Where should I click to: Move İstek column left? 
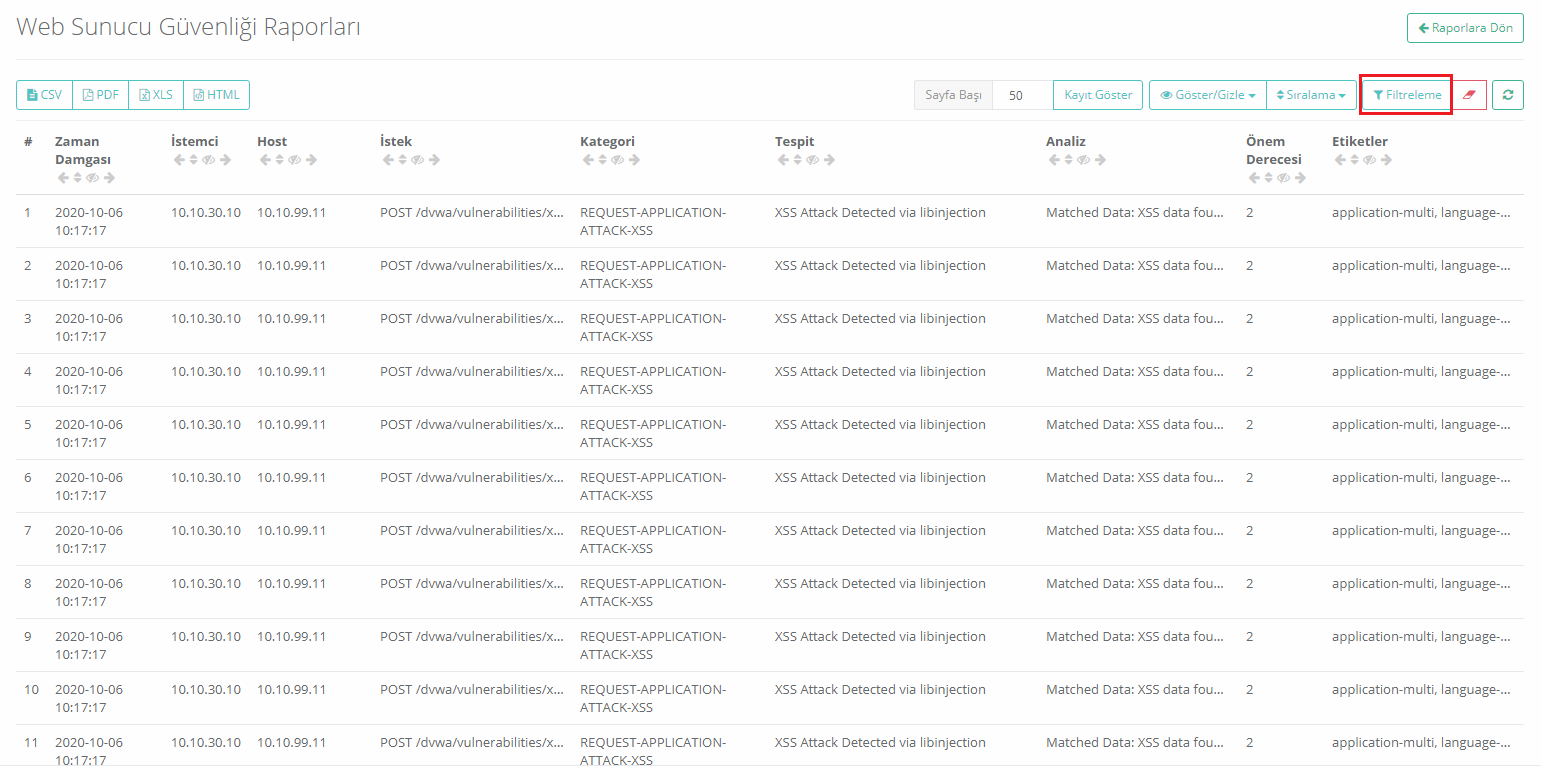coord(388,160)
